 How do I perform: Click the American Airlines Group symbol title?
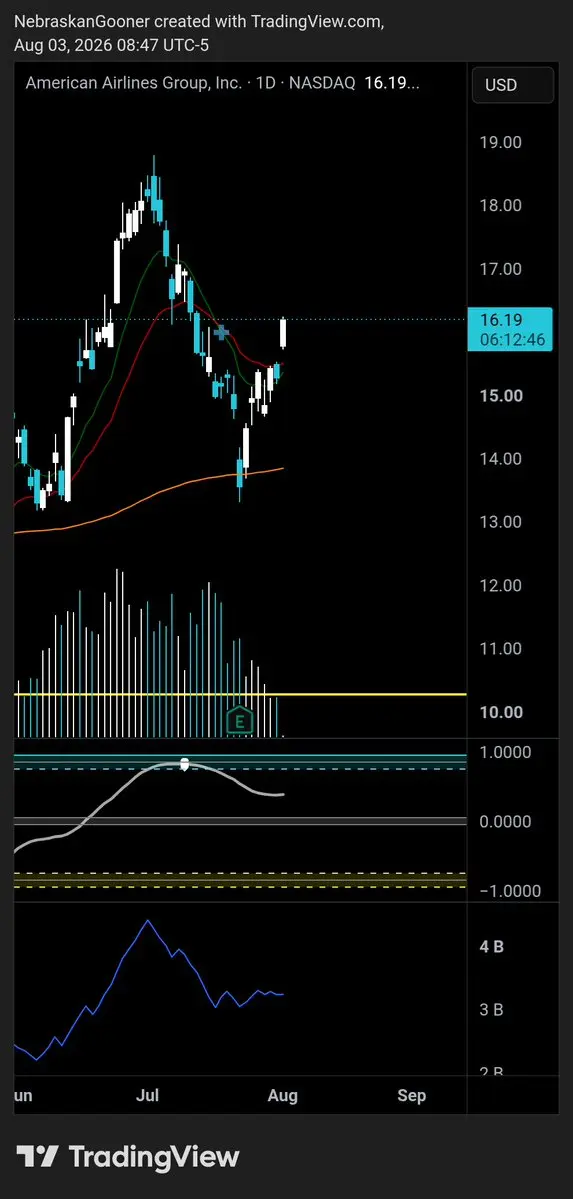tap(134, 83)
